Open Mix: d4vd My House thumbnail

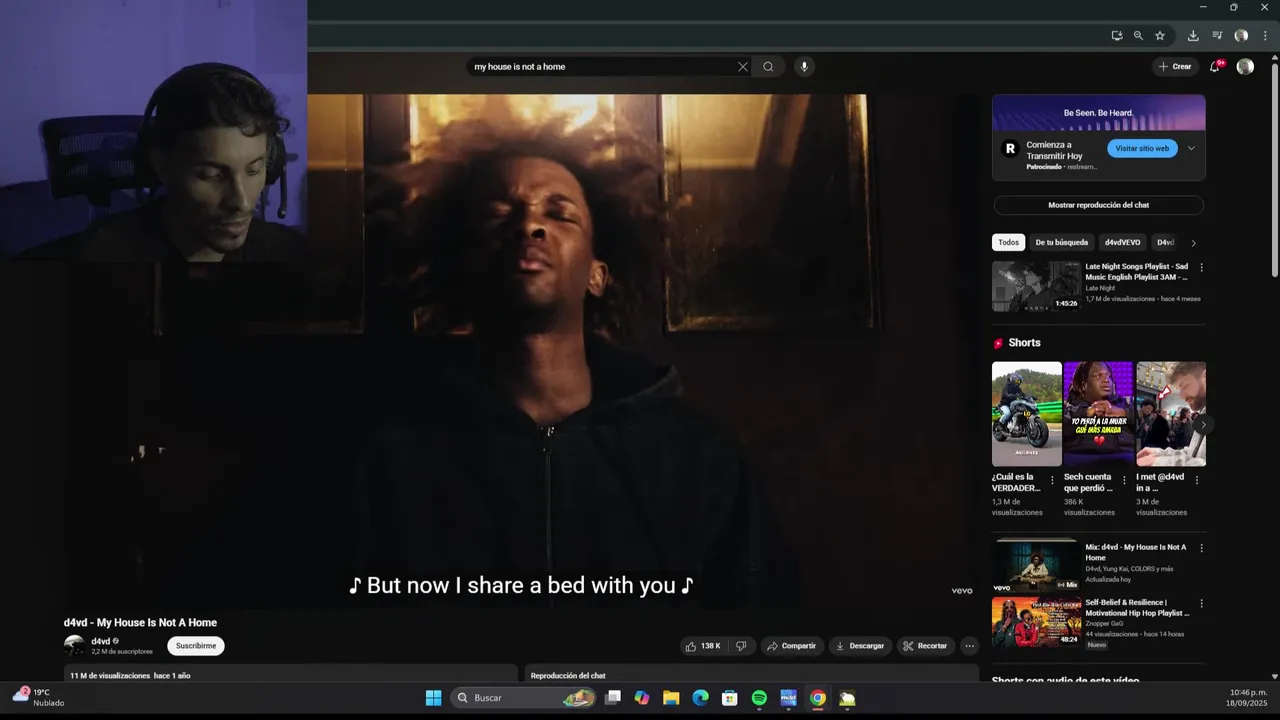[1036, 566]
